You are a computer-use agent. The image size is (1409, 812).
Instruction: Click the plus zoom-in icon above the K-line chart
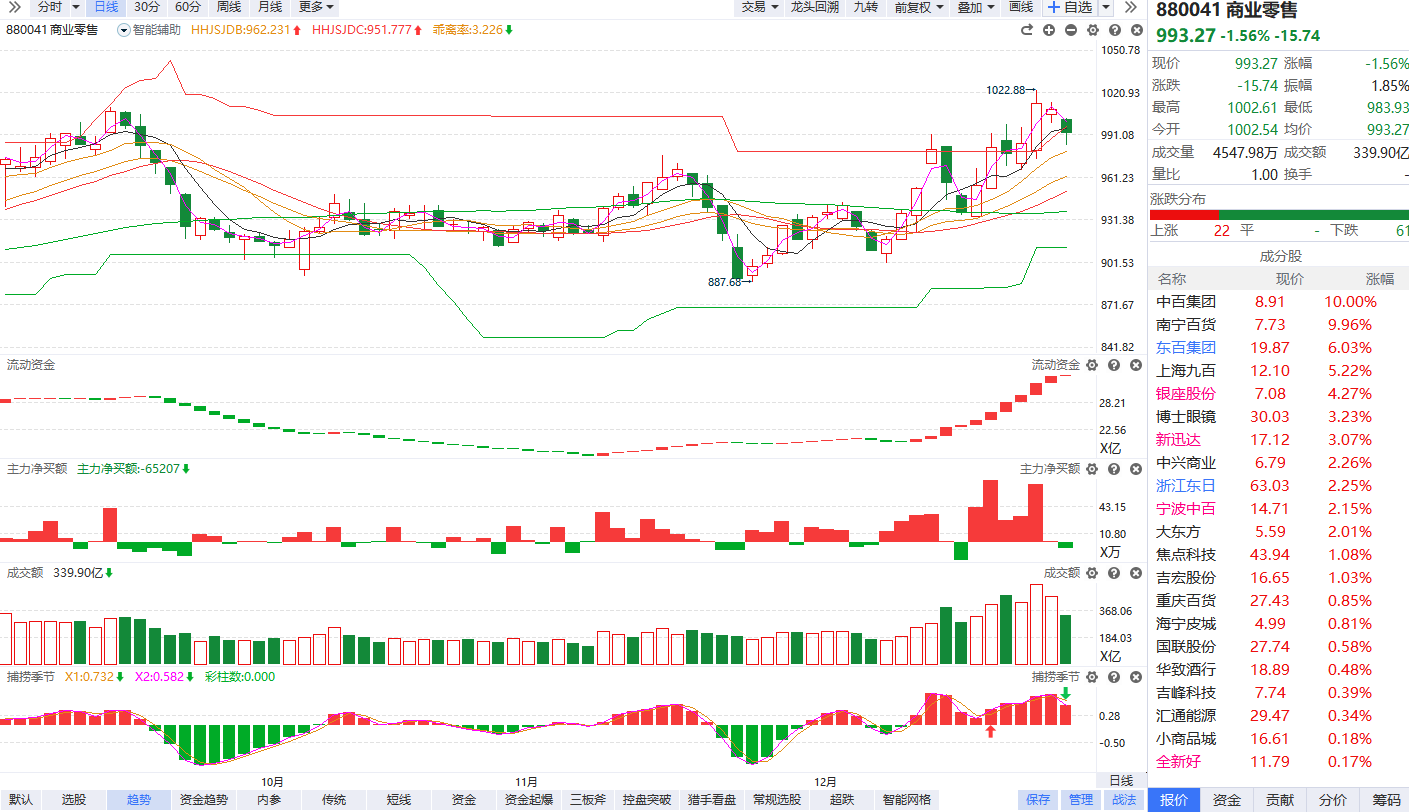coord(1049,30)
